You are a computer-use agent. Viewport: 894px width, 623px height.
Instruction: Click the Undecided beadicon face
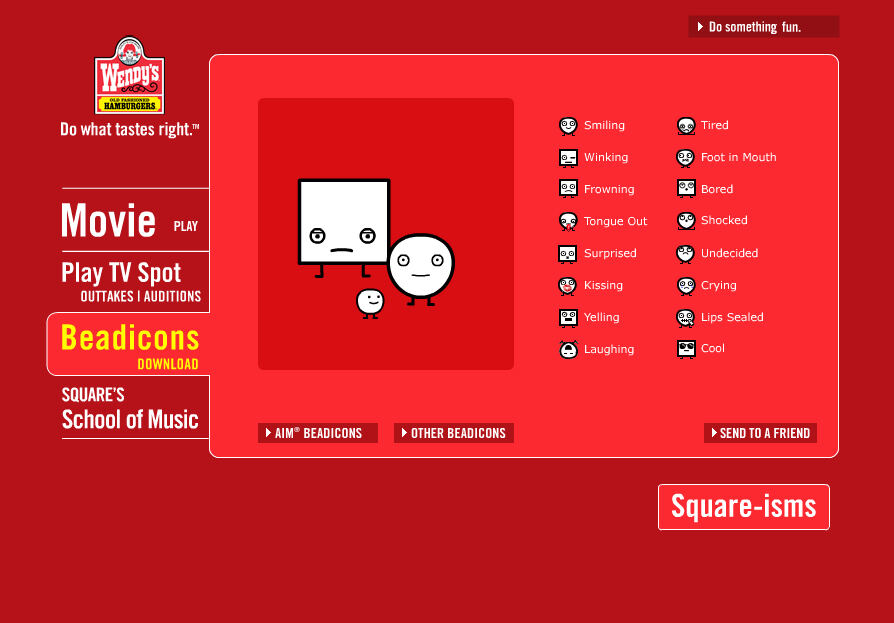(x=685, y=254)
